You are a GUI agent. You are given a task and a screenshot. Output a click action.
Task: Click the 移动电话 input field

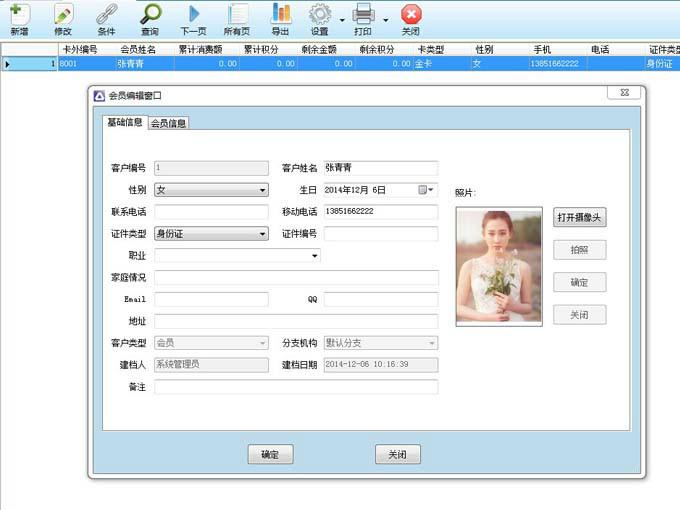click(x=381, y=212)
